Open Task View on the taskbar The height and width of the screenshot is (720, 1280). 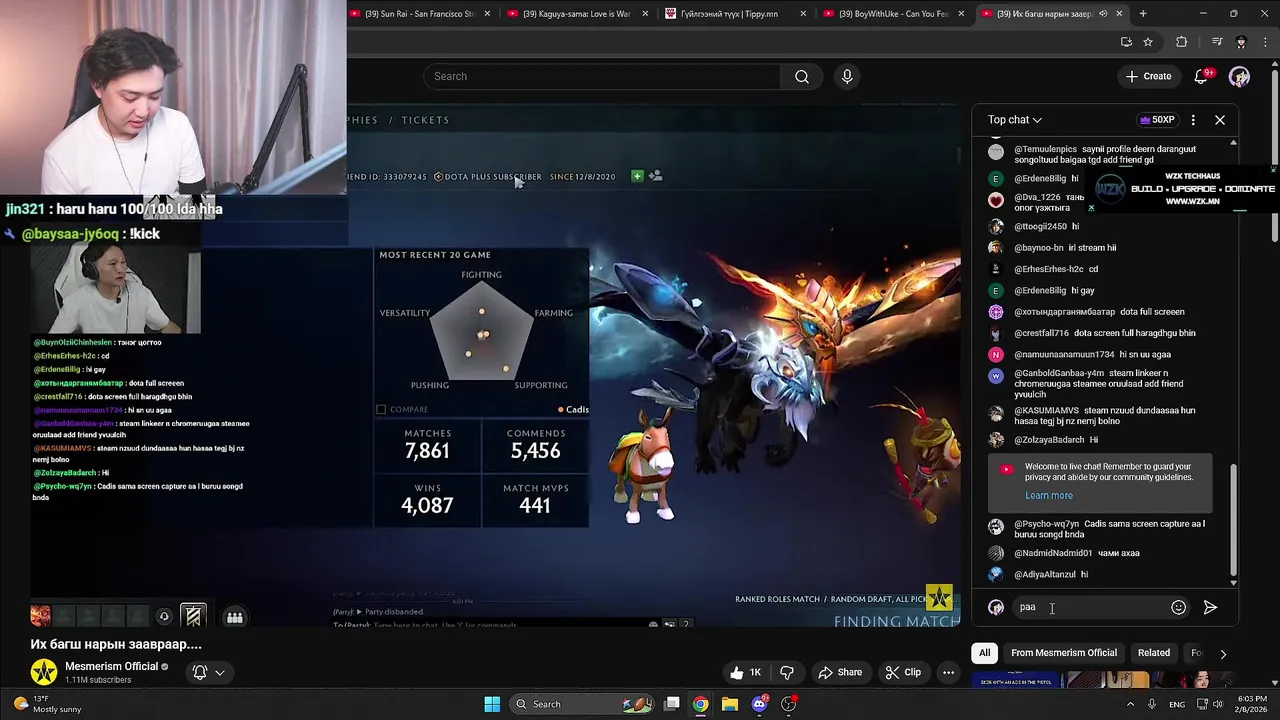[672, 704]
